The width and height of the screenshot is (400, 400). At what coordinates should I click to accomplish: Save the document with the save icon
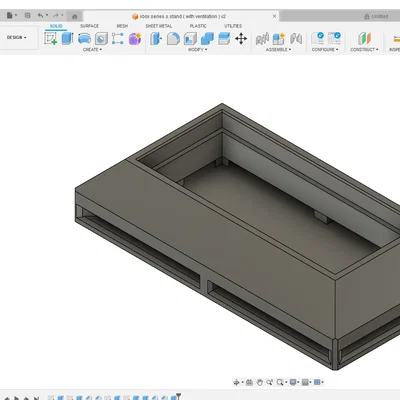[28, 15]
